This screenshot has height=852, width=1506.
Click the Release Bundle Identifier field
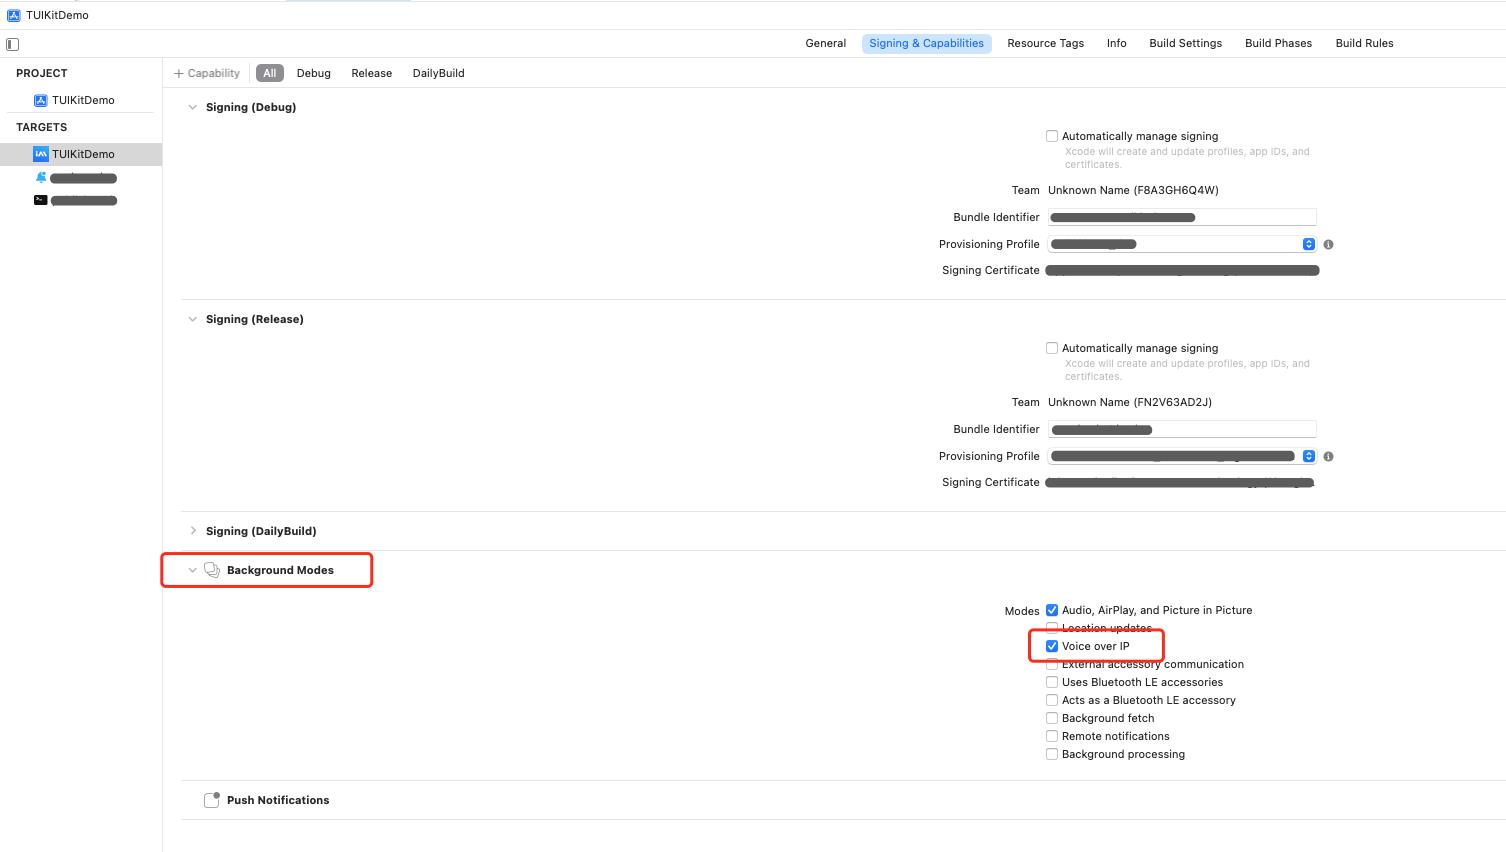(x=1182, y=429)
